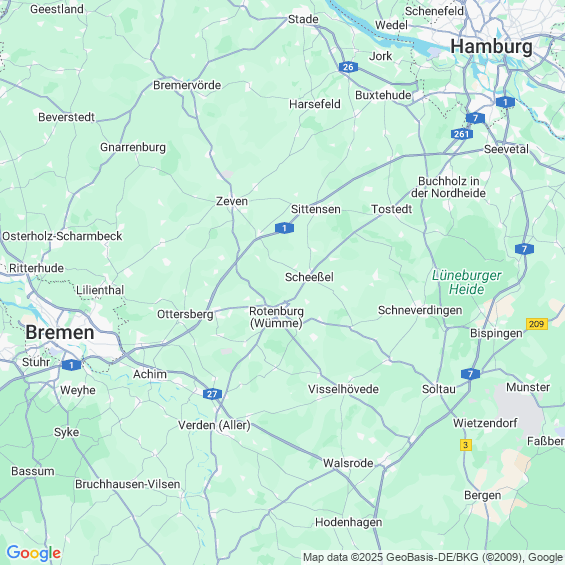This screenshot has height=565, width=565.
Task: Click the yellow 209 road shield
Action: 537,324
